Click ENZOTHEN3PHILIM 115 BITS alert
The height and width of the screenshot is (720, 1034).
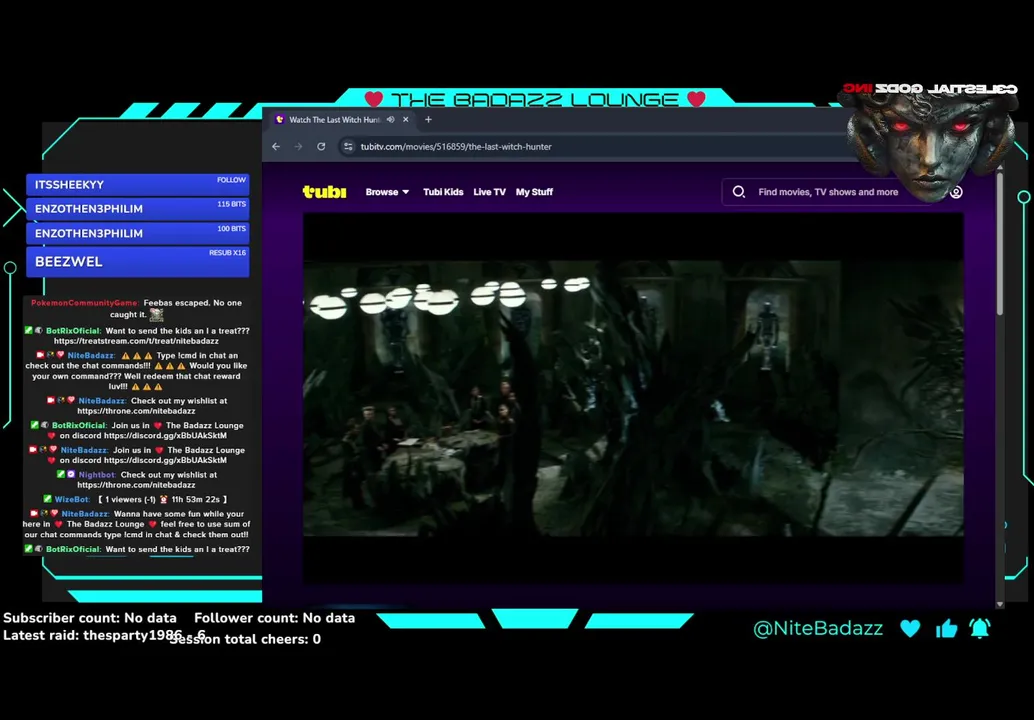coord(138,209)
